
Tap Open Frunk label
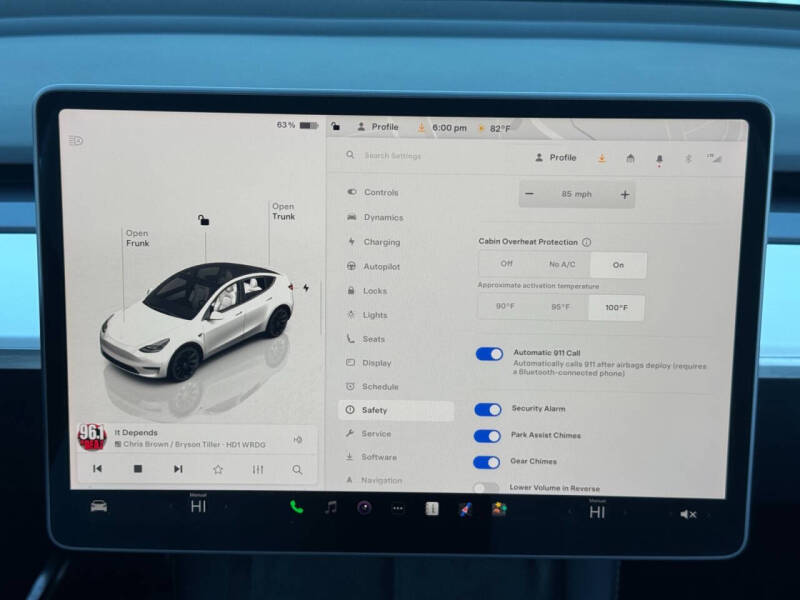(x=139, y=240)
